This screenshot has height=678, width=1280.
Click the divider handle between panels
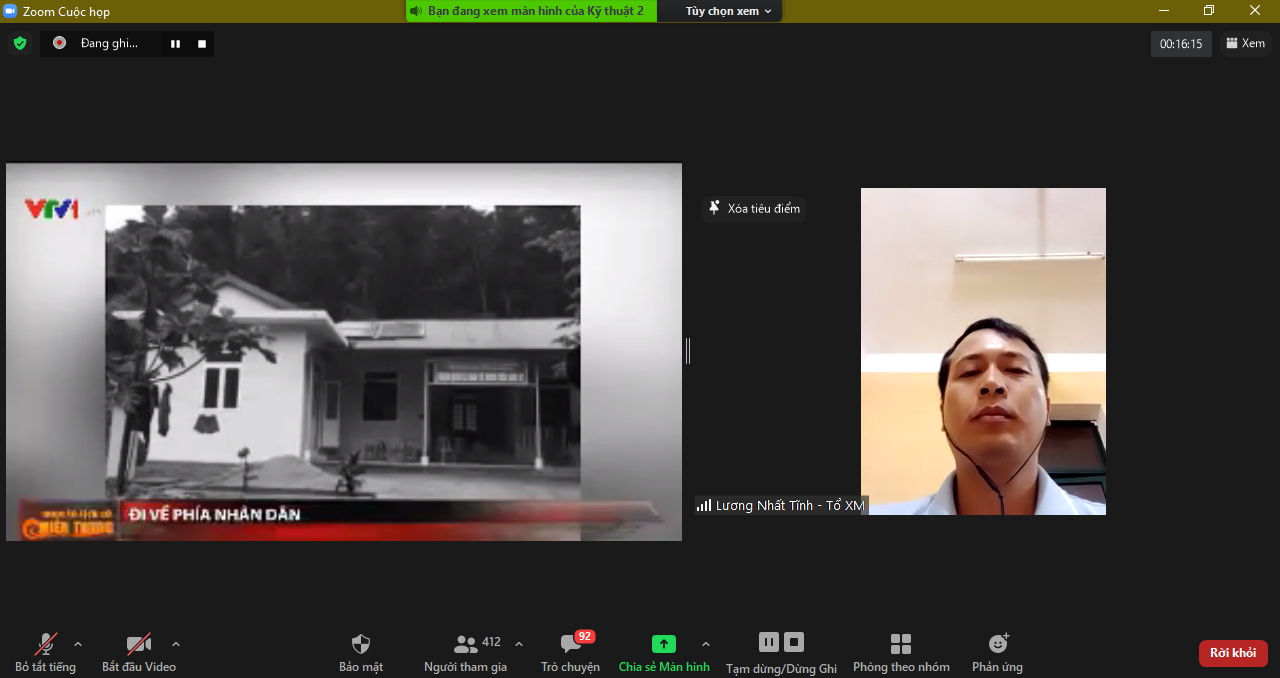(688, 351)
